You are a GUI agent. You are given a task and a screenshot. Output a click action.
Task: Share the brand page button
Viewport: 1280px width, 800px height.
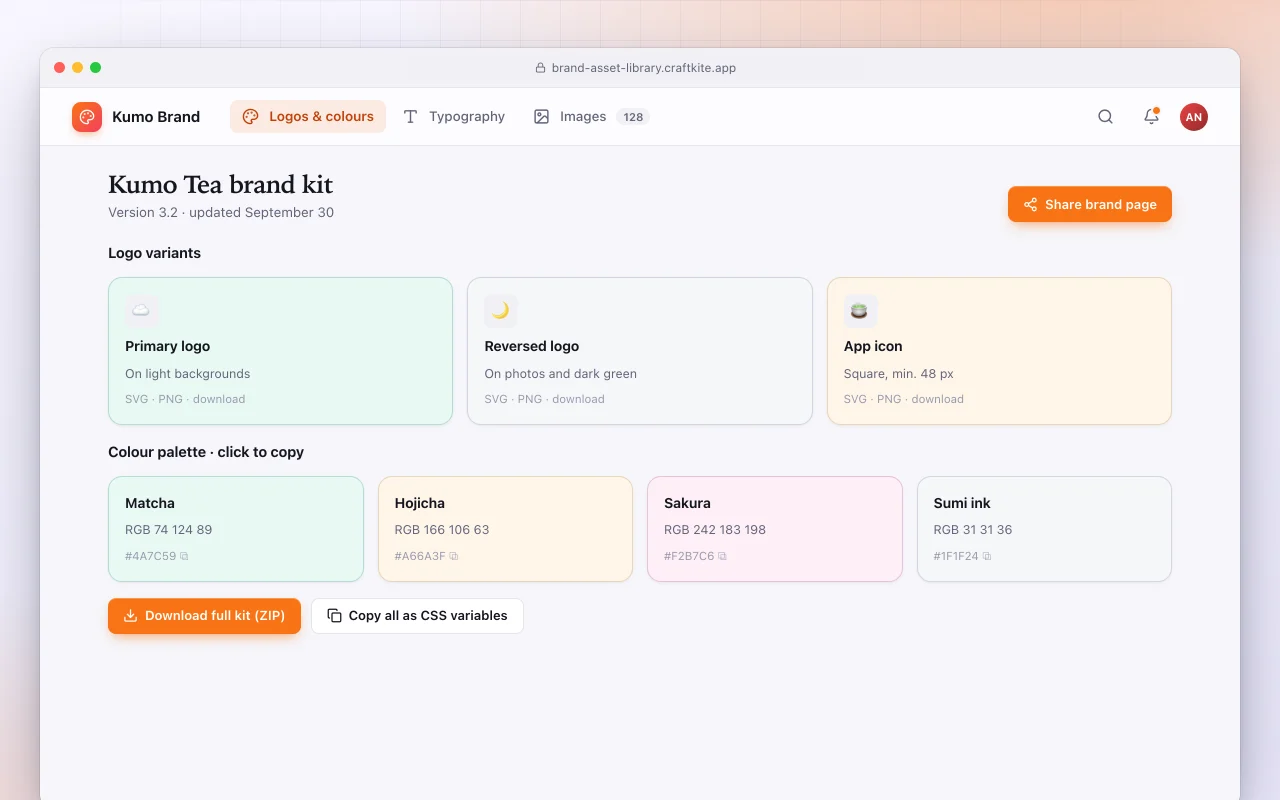click(x=1090, y=204)
